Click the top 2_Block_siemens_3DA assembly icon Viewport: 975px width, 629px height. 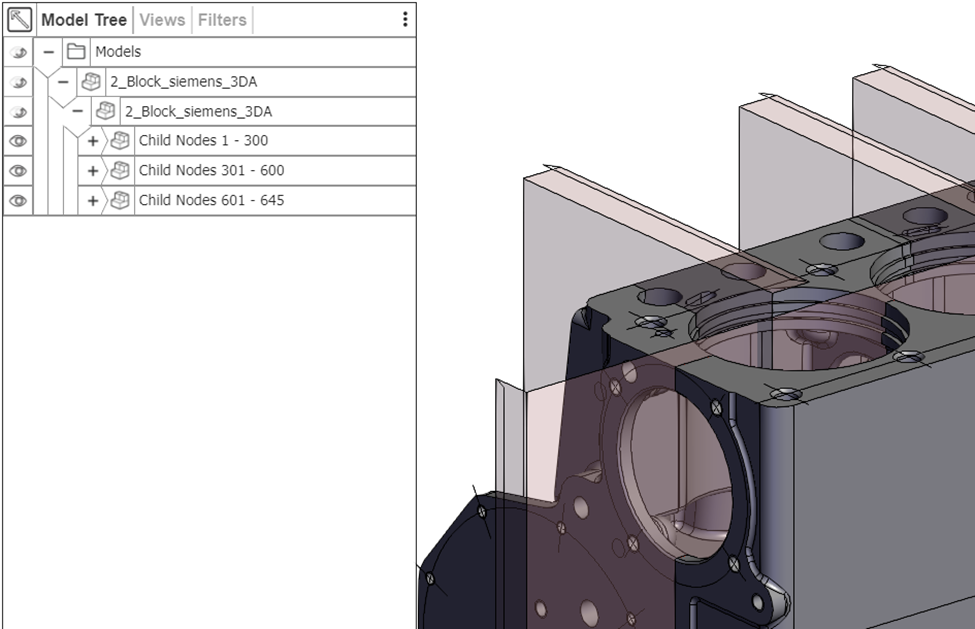tap(91, 81)
